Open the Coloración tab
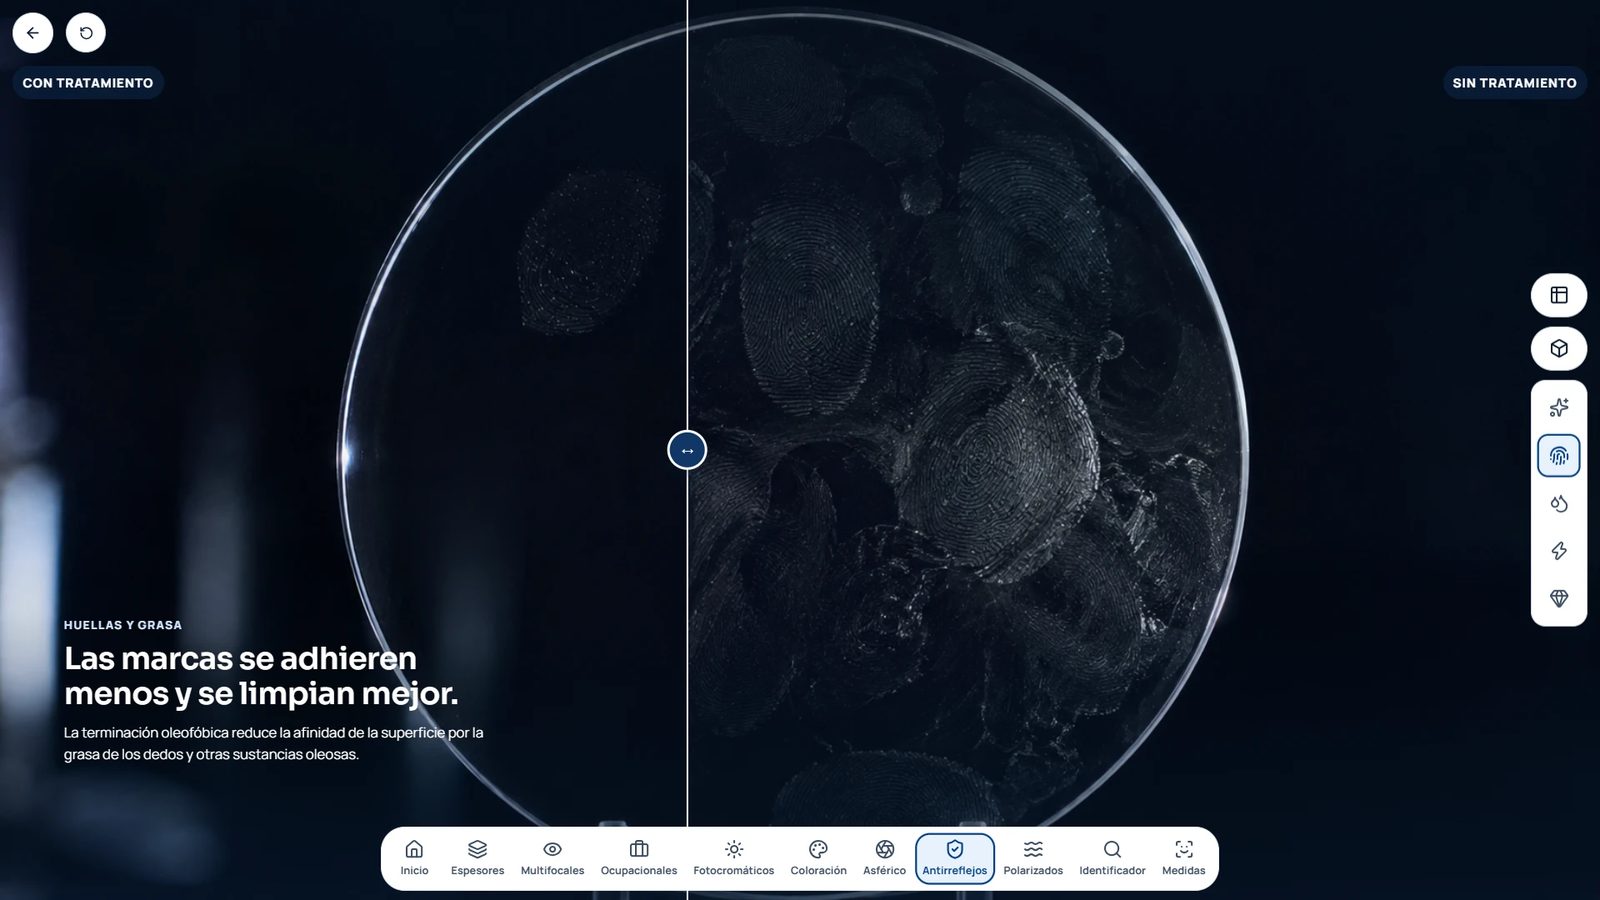Screen dimensions: 1600x900 818,858
